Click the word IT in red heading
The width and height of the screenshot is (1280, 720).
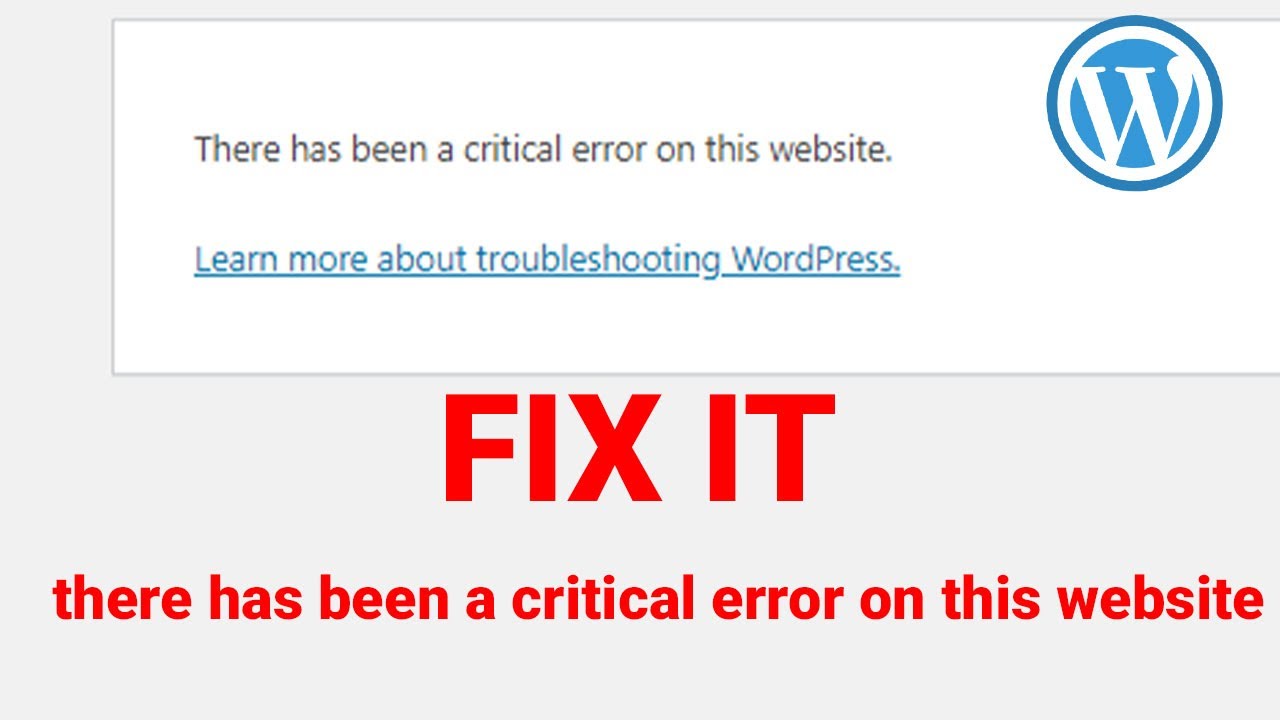(770, 449)
